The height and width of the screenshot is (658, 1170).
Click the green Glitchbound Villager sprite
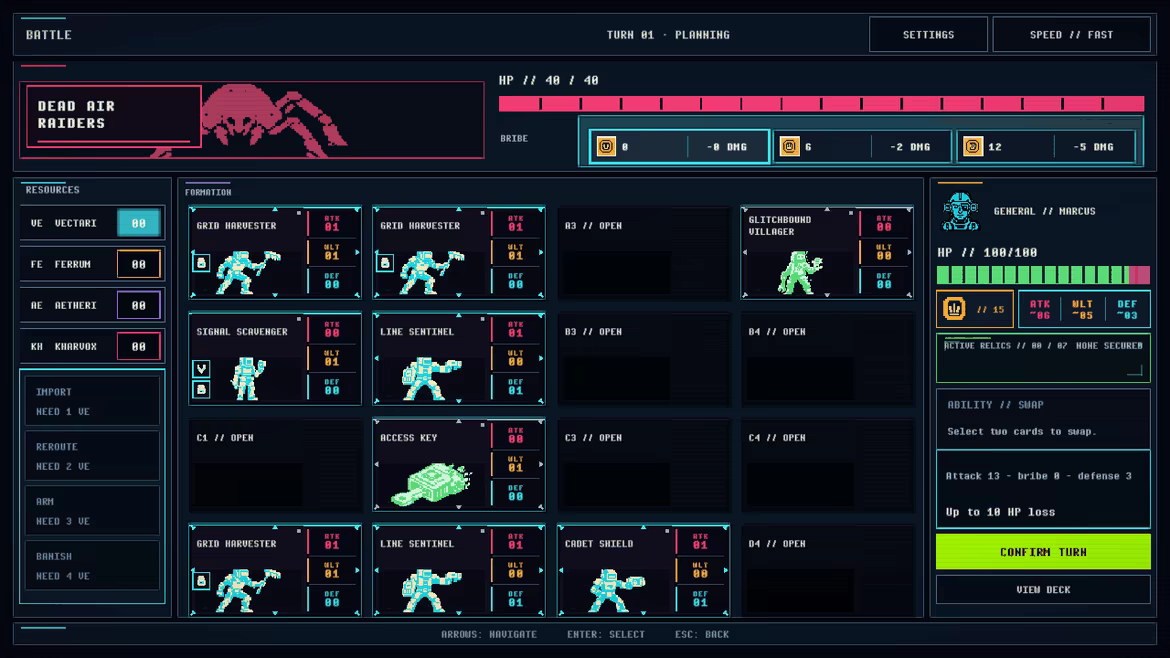click(800, 272)
